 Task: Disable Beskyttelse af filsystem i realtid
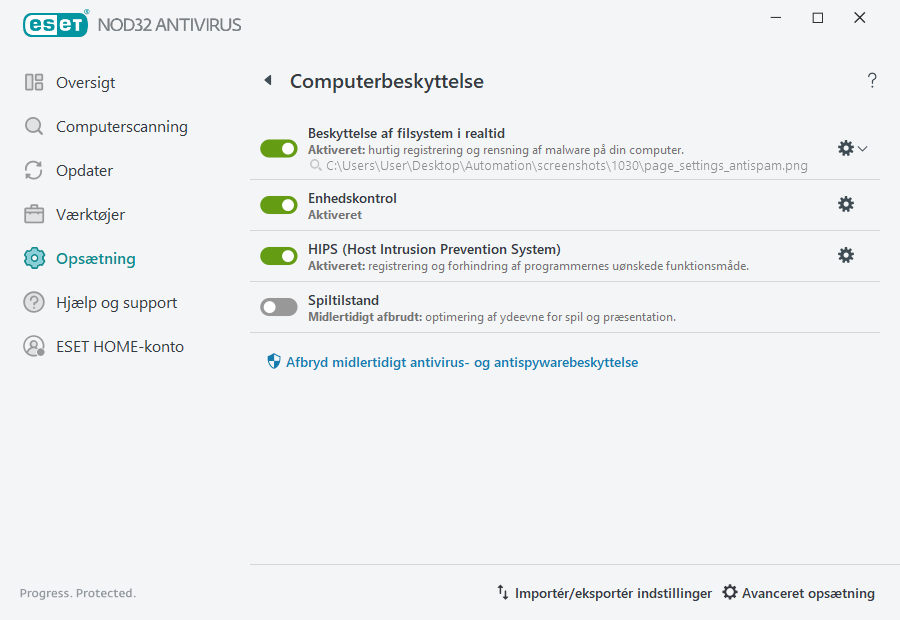point(278,148)
